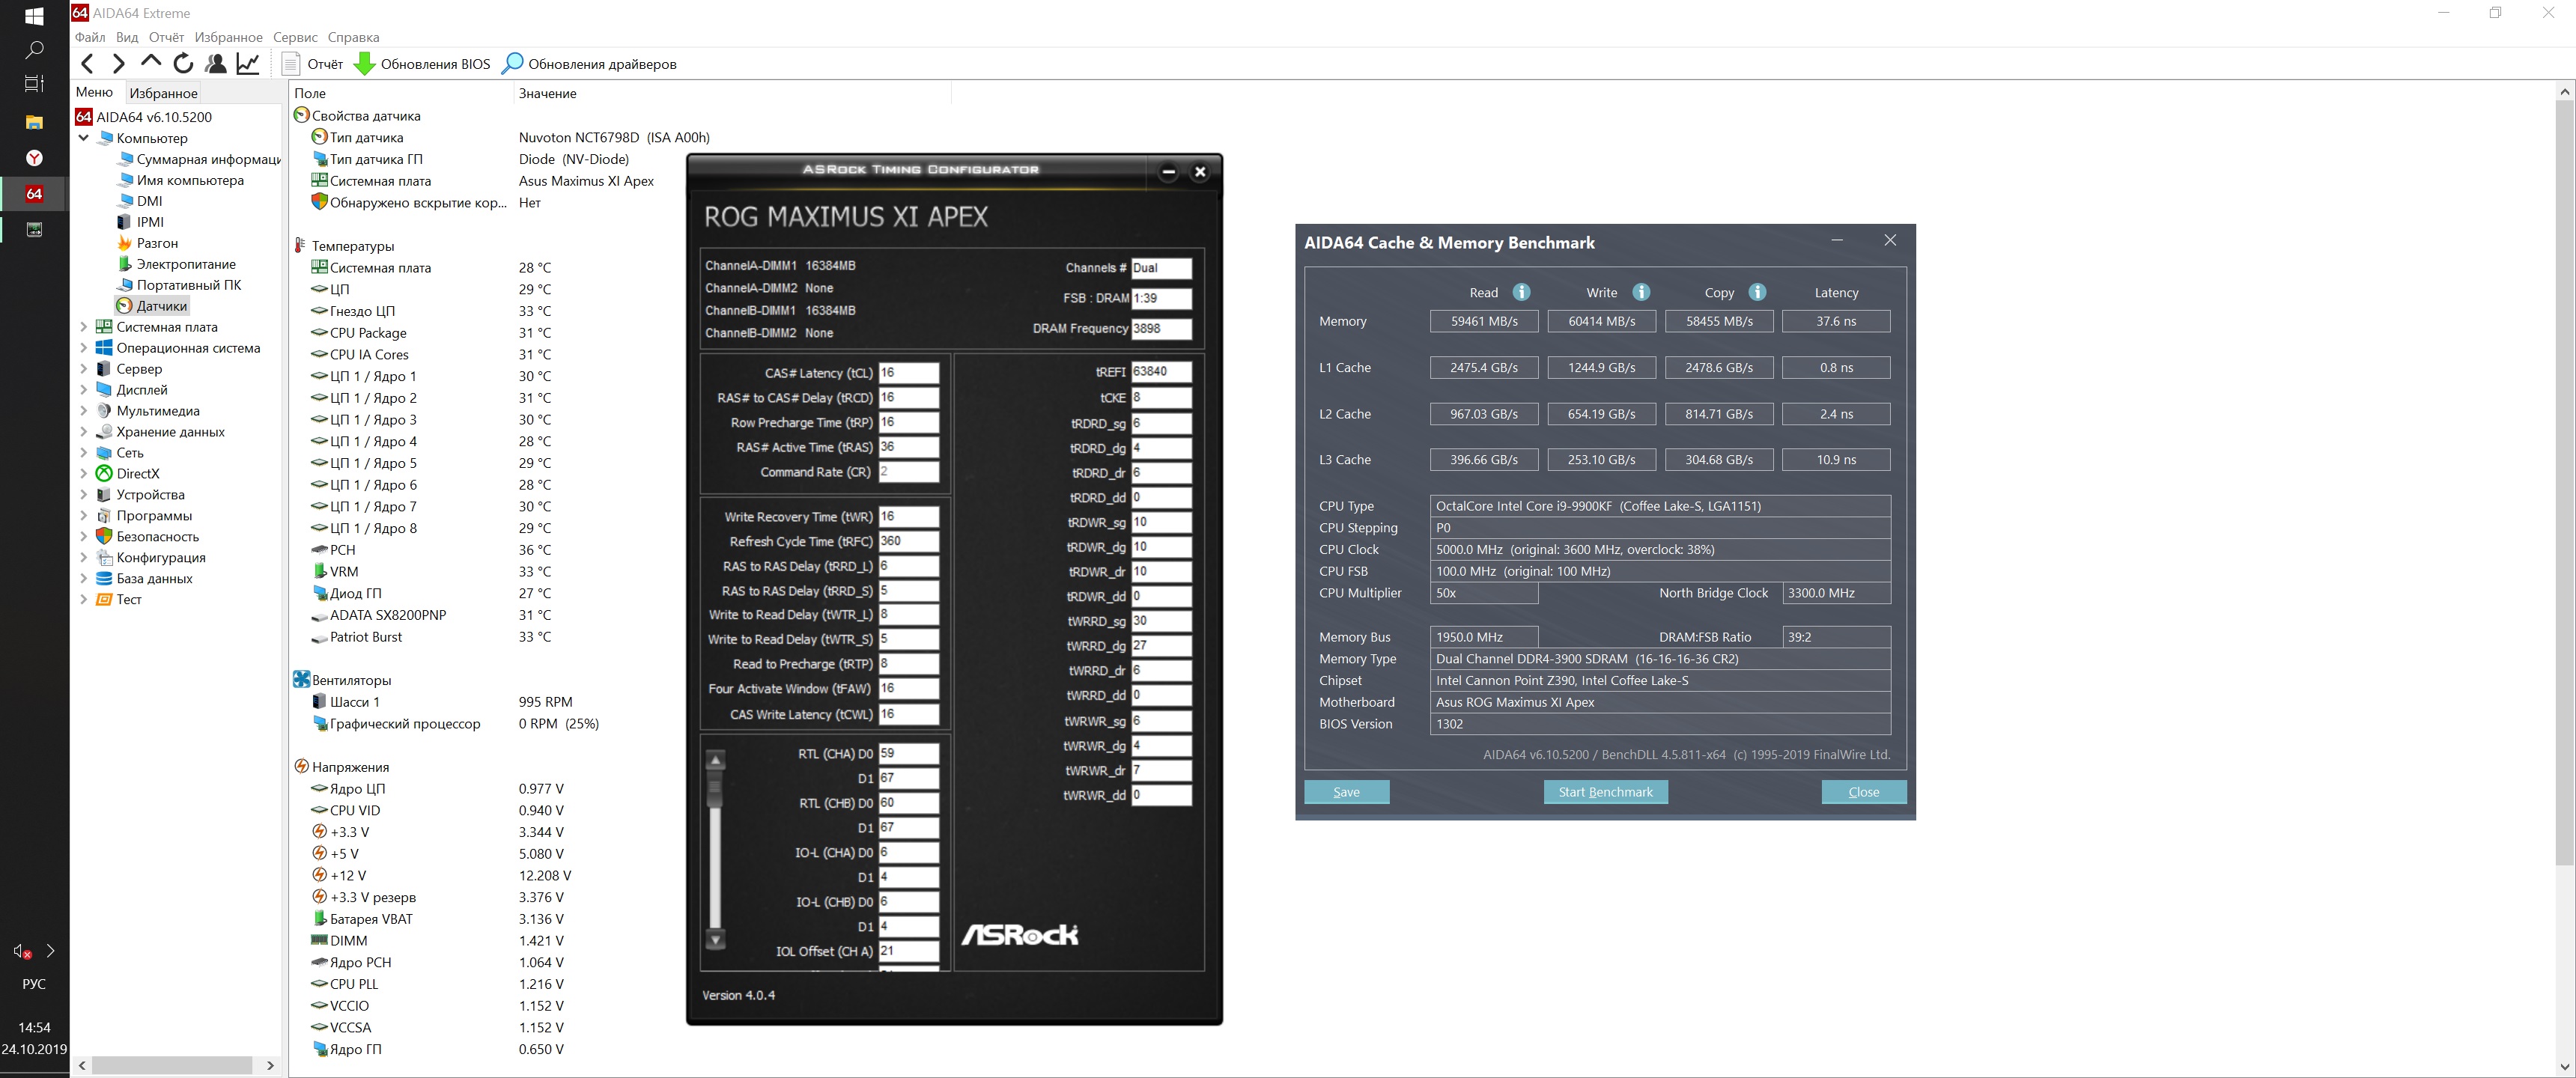Image resolution: width=2576 pixels, height=1078 pixels.
Task: Click the green BIOS updates arrow icon
Action: point(365,64)
